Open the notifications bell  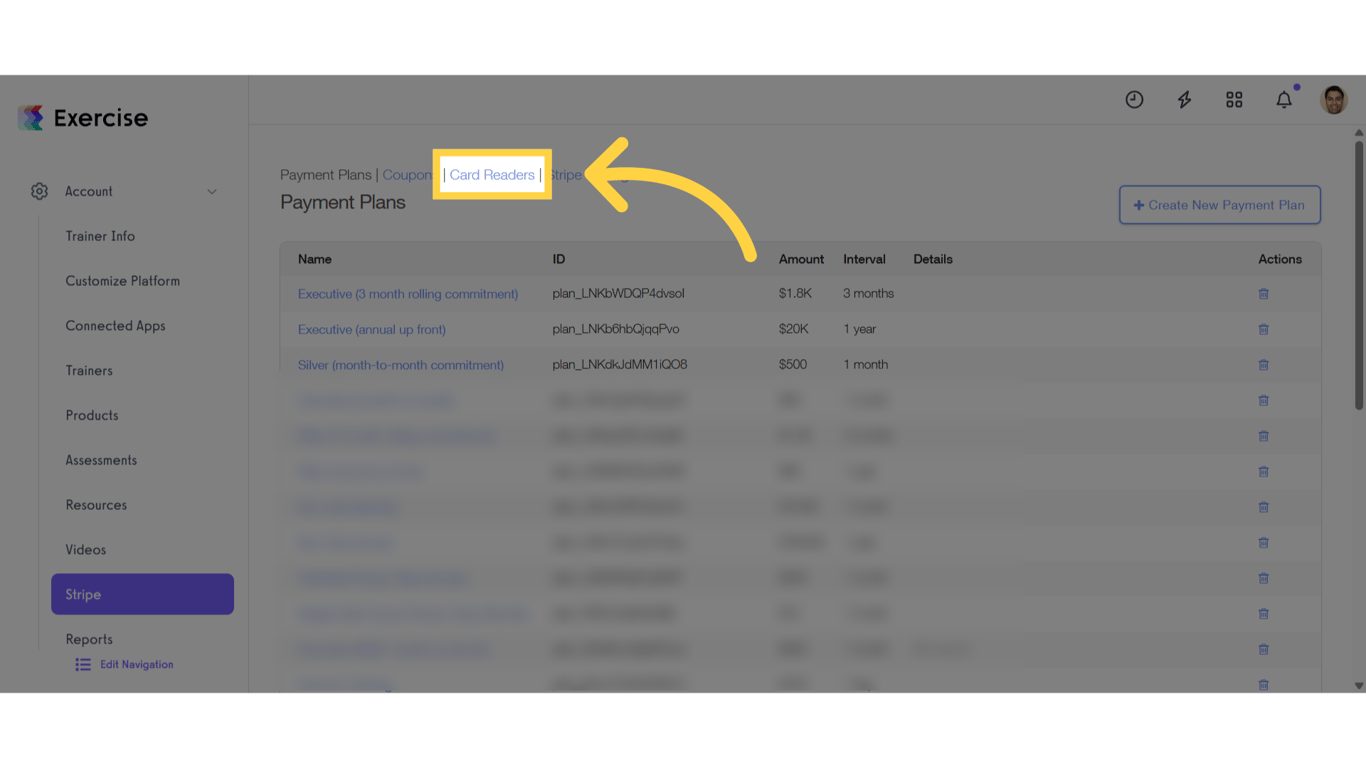[1284, 100]
